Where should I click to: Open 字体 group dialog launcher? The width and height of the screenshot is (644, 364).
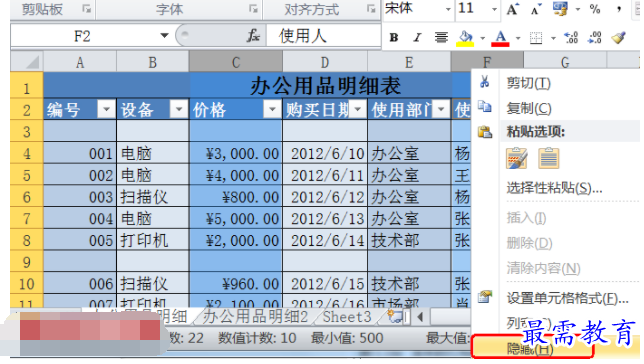click(x=253, y=9)
